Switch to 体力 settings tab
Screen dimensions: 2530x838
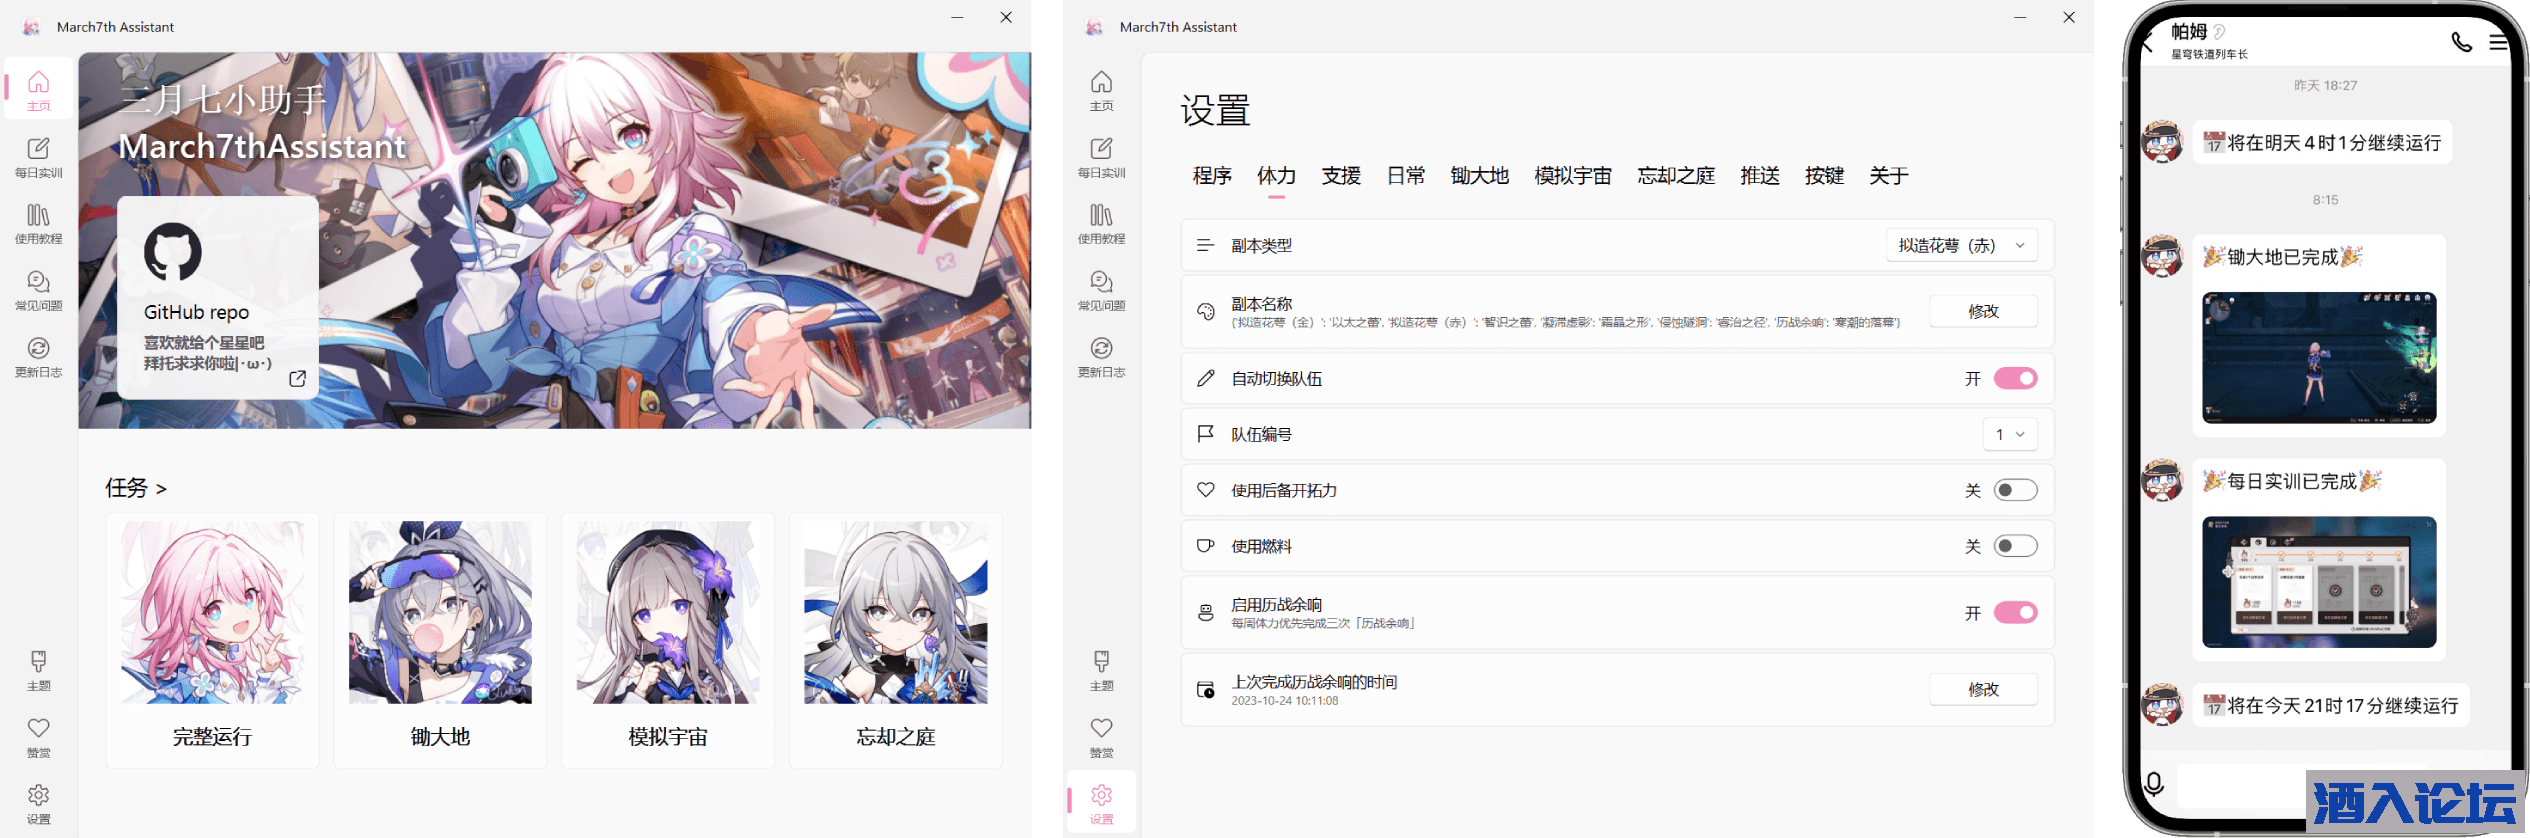click(1276, 176)
